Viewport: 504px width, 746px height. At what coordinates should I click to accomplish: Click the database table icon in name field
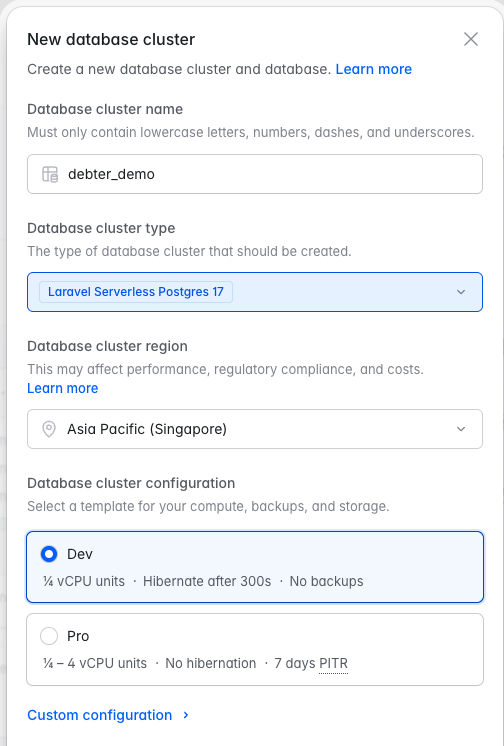point(50,174)
